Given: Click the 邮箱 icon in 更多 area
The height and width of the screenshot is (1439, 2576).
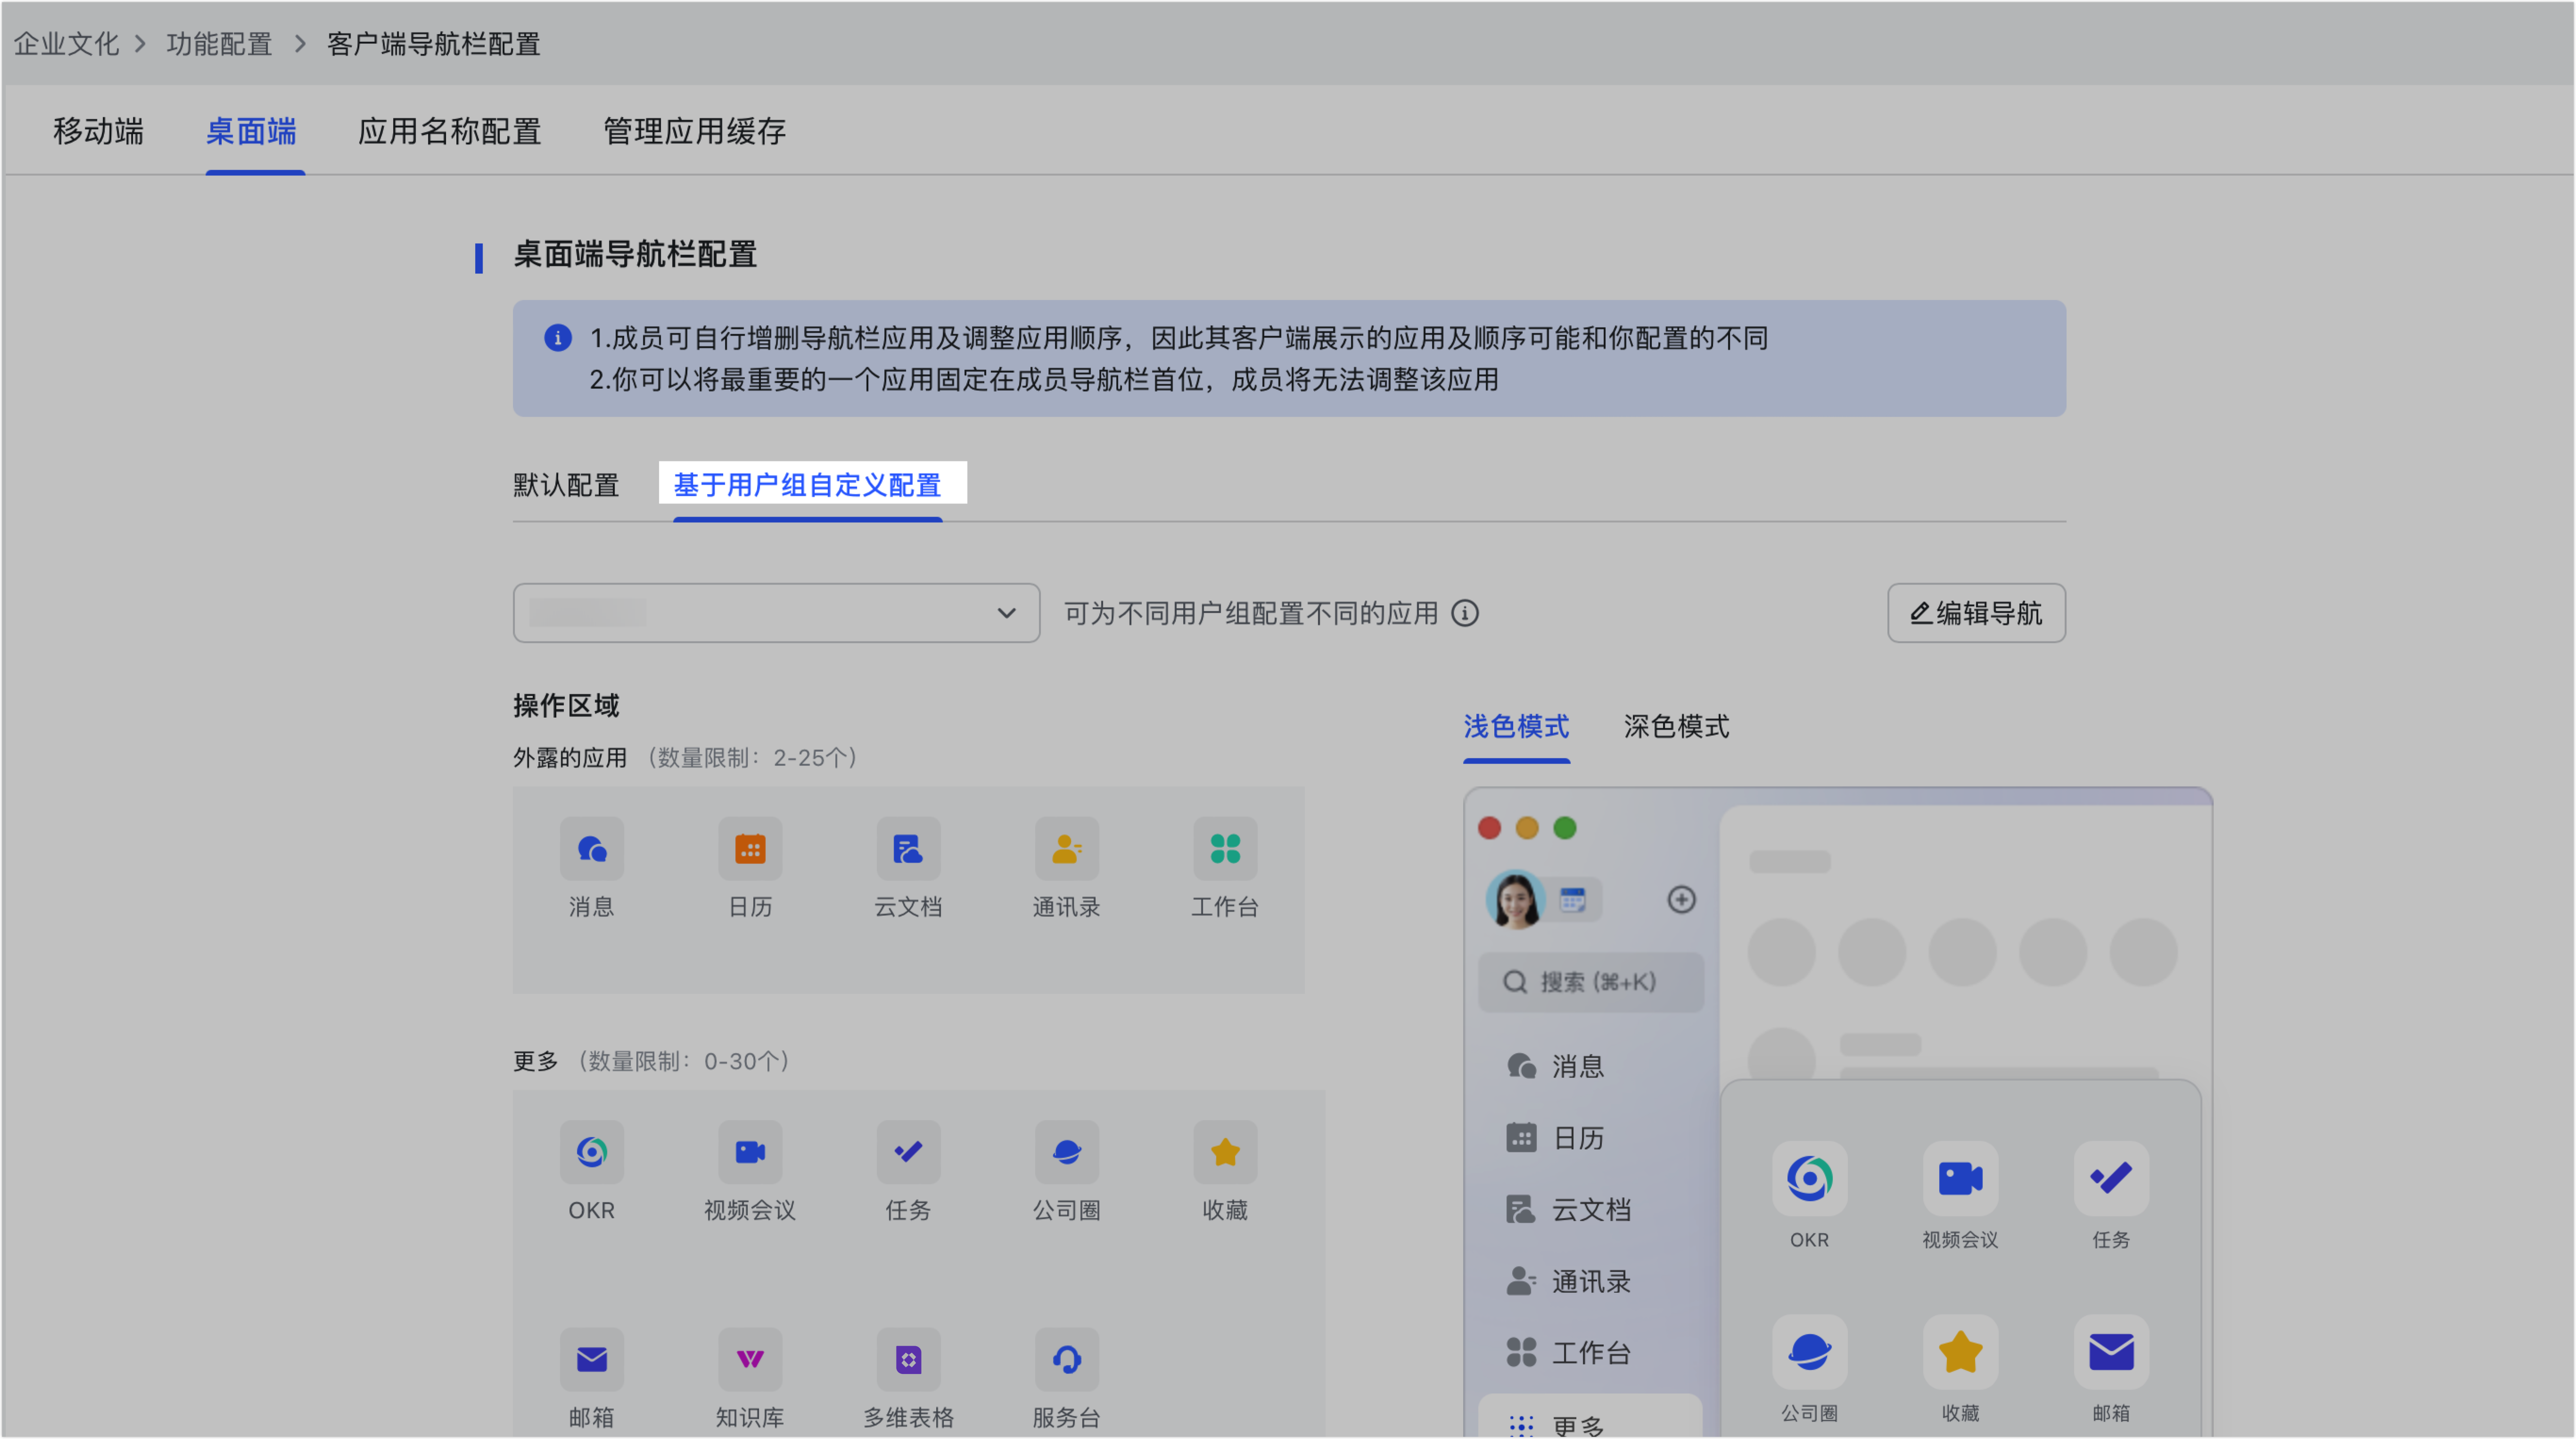Looking at the screenshot, I should (592, 1359).
